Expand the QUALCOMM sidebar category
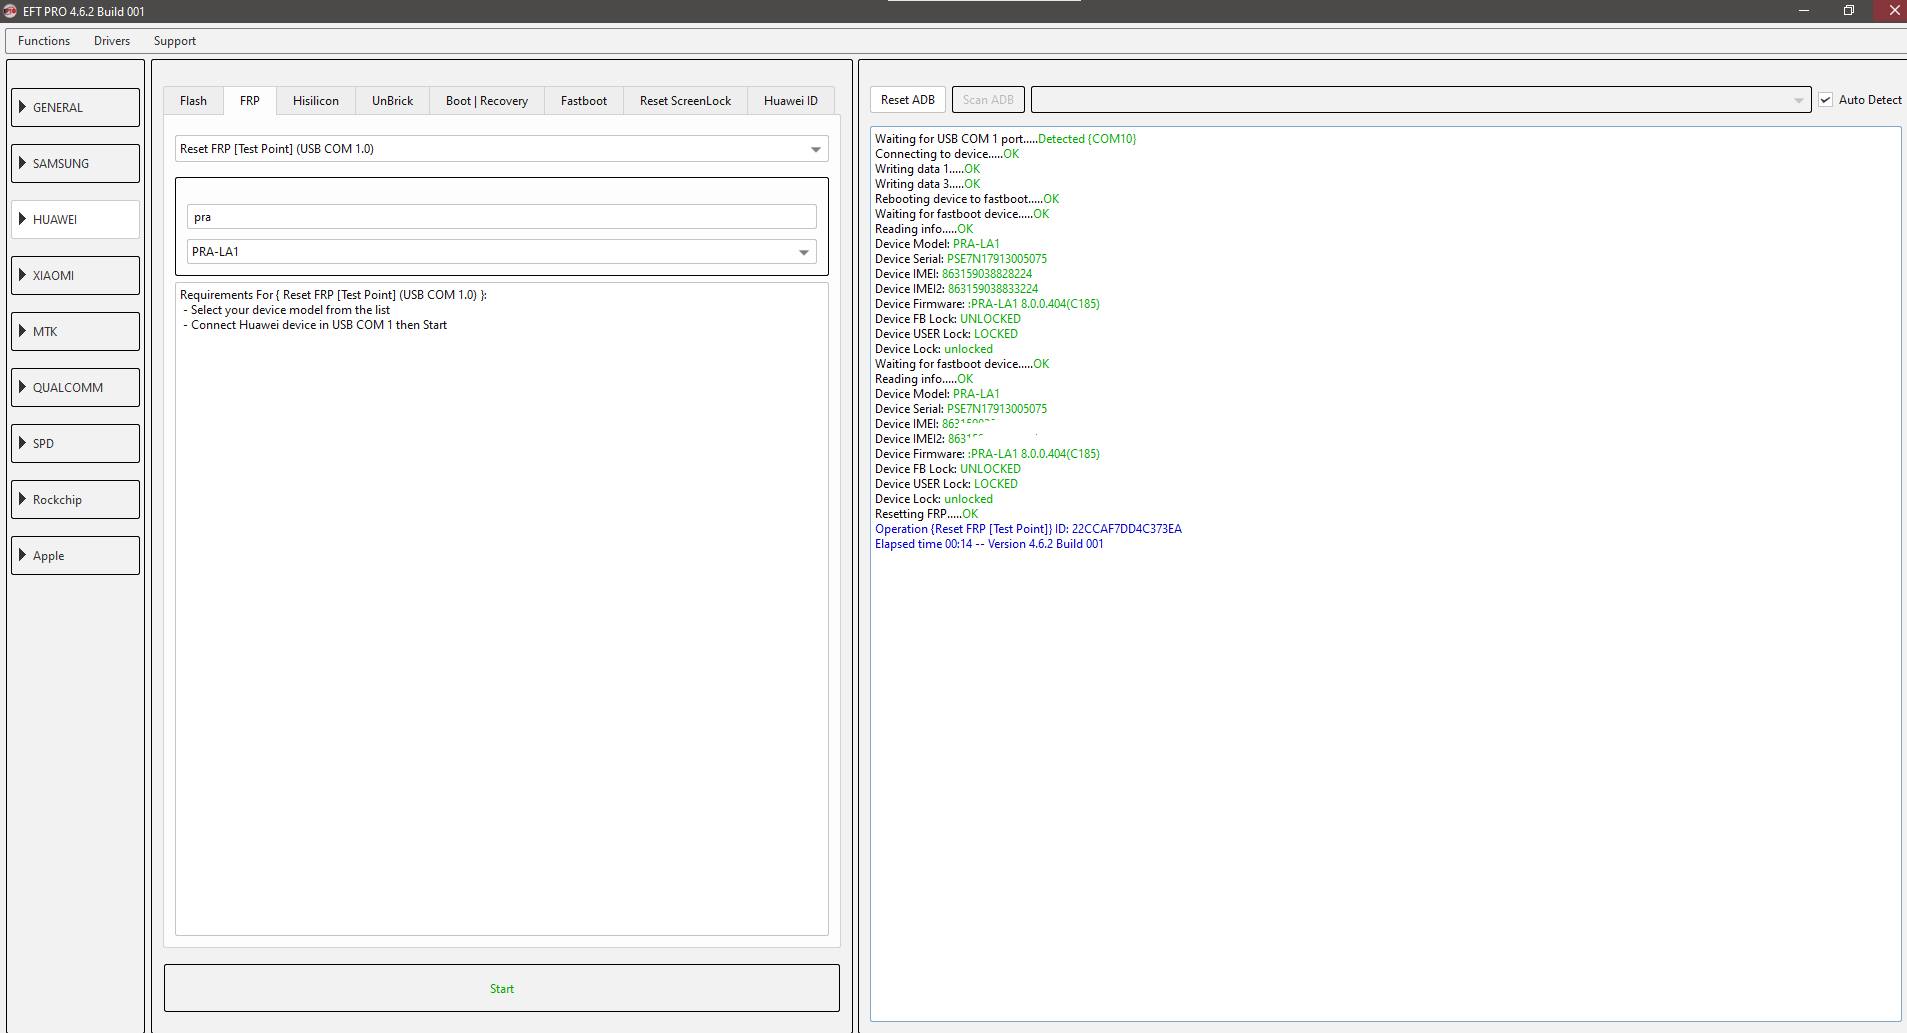 [75, 387]
